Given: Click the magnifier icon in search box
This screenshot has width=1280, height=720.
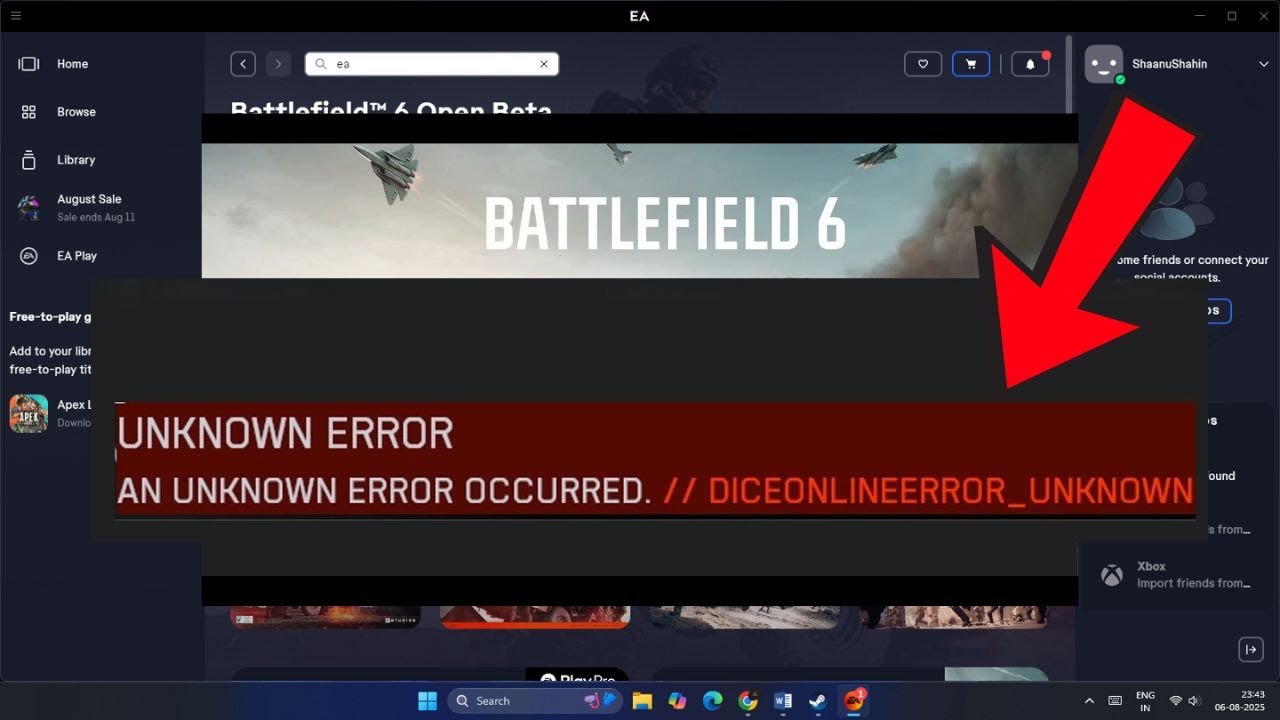Looking at the screenshot, I should (x=321, y=64).
